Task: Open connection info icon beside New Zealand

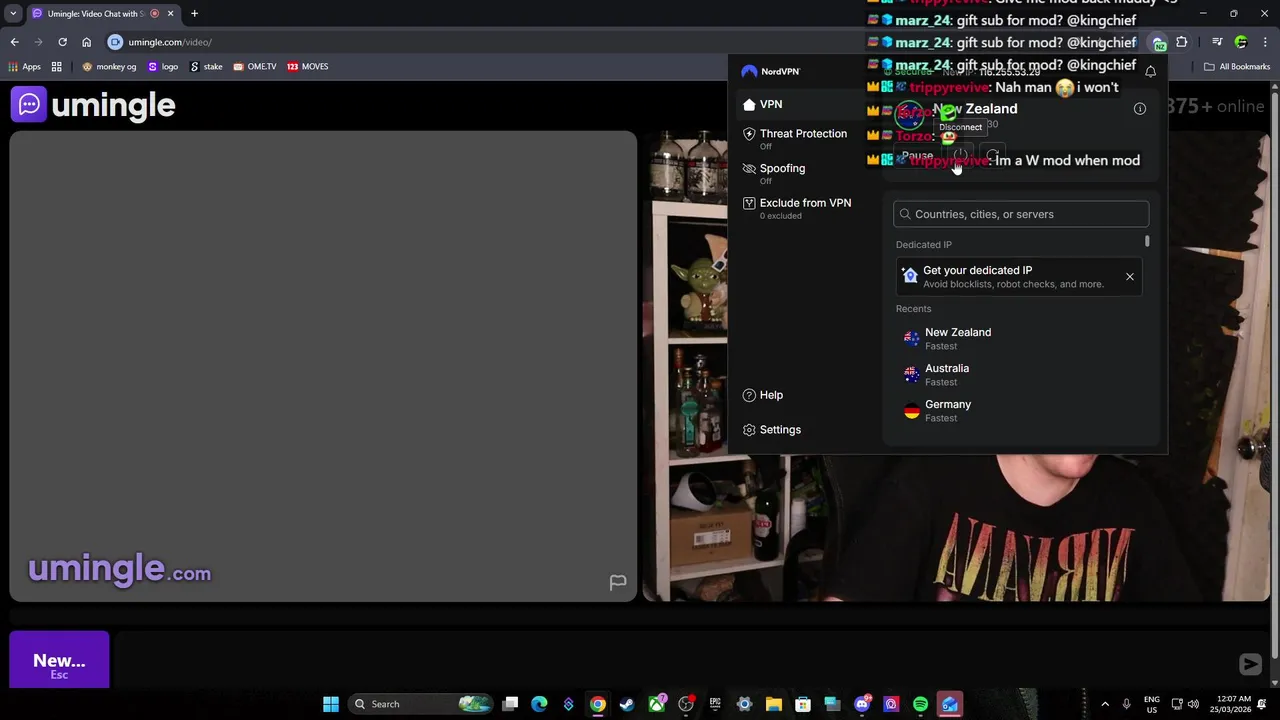Action: 1139,109
